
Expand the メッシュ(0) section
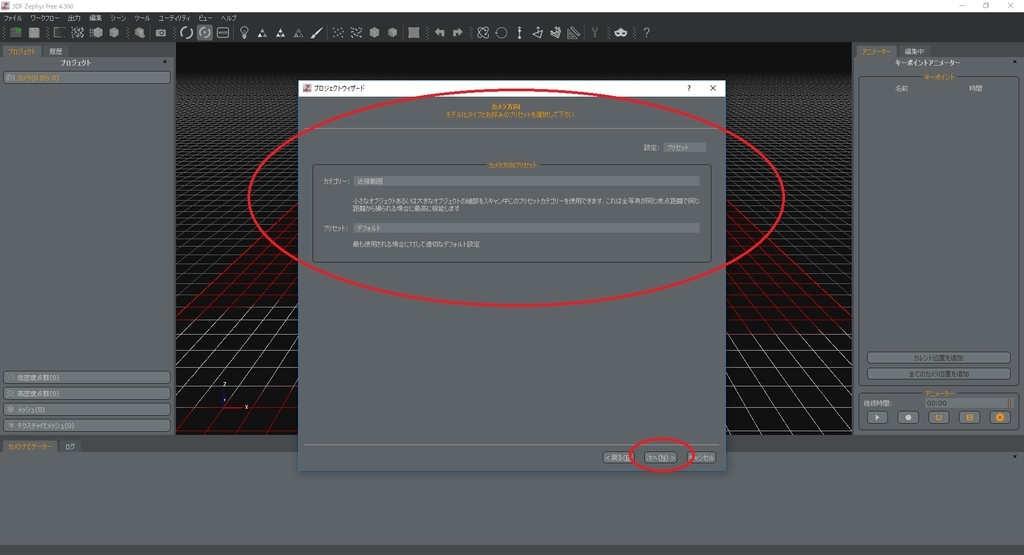click(x=87, y=409)
